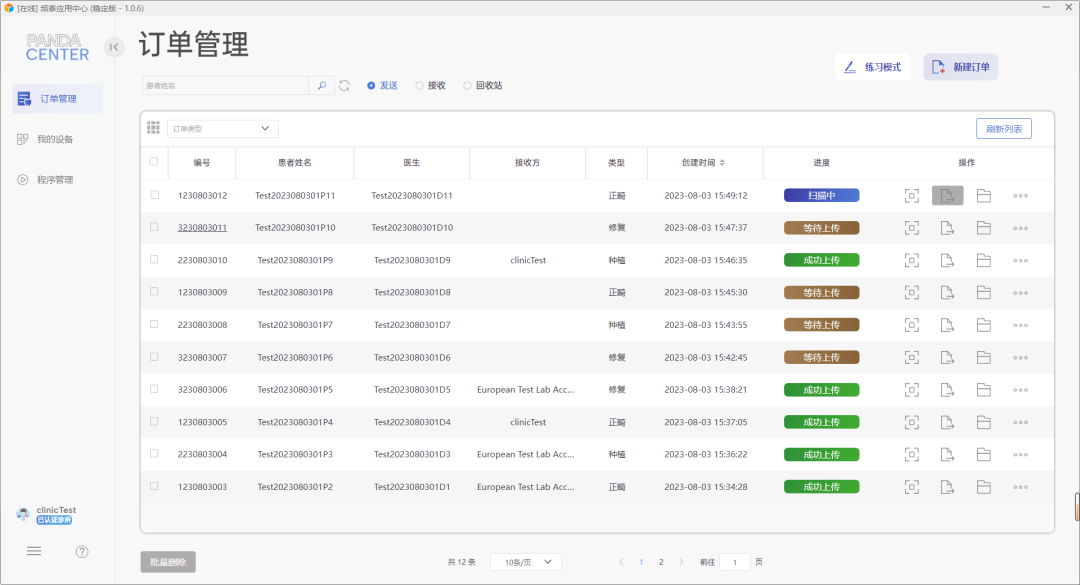This screenshot has width=1080, height=585.
Task: Click the 新建订单 button
Action: [961, 67]
